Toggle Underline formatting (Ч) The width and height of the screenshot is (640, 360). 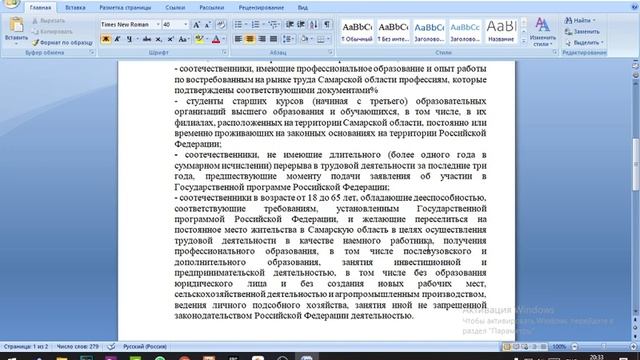pos(129,39)
